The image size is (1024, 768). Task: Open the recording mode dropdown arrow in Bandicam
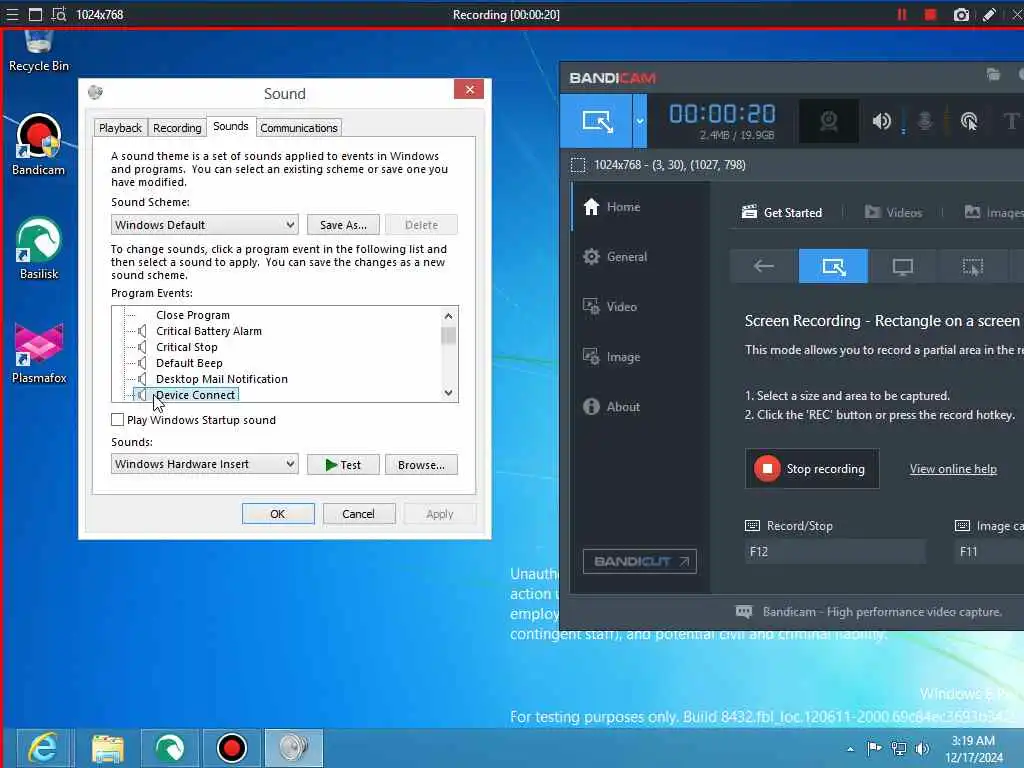640,121
